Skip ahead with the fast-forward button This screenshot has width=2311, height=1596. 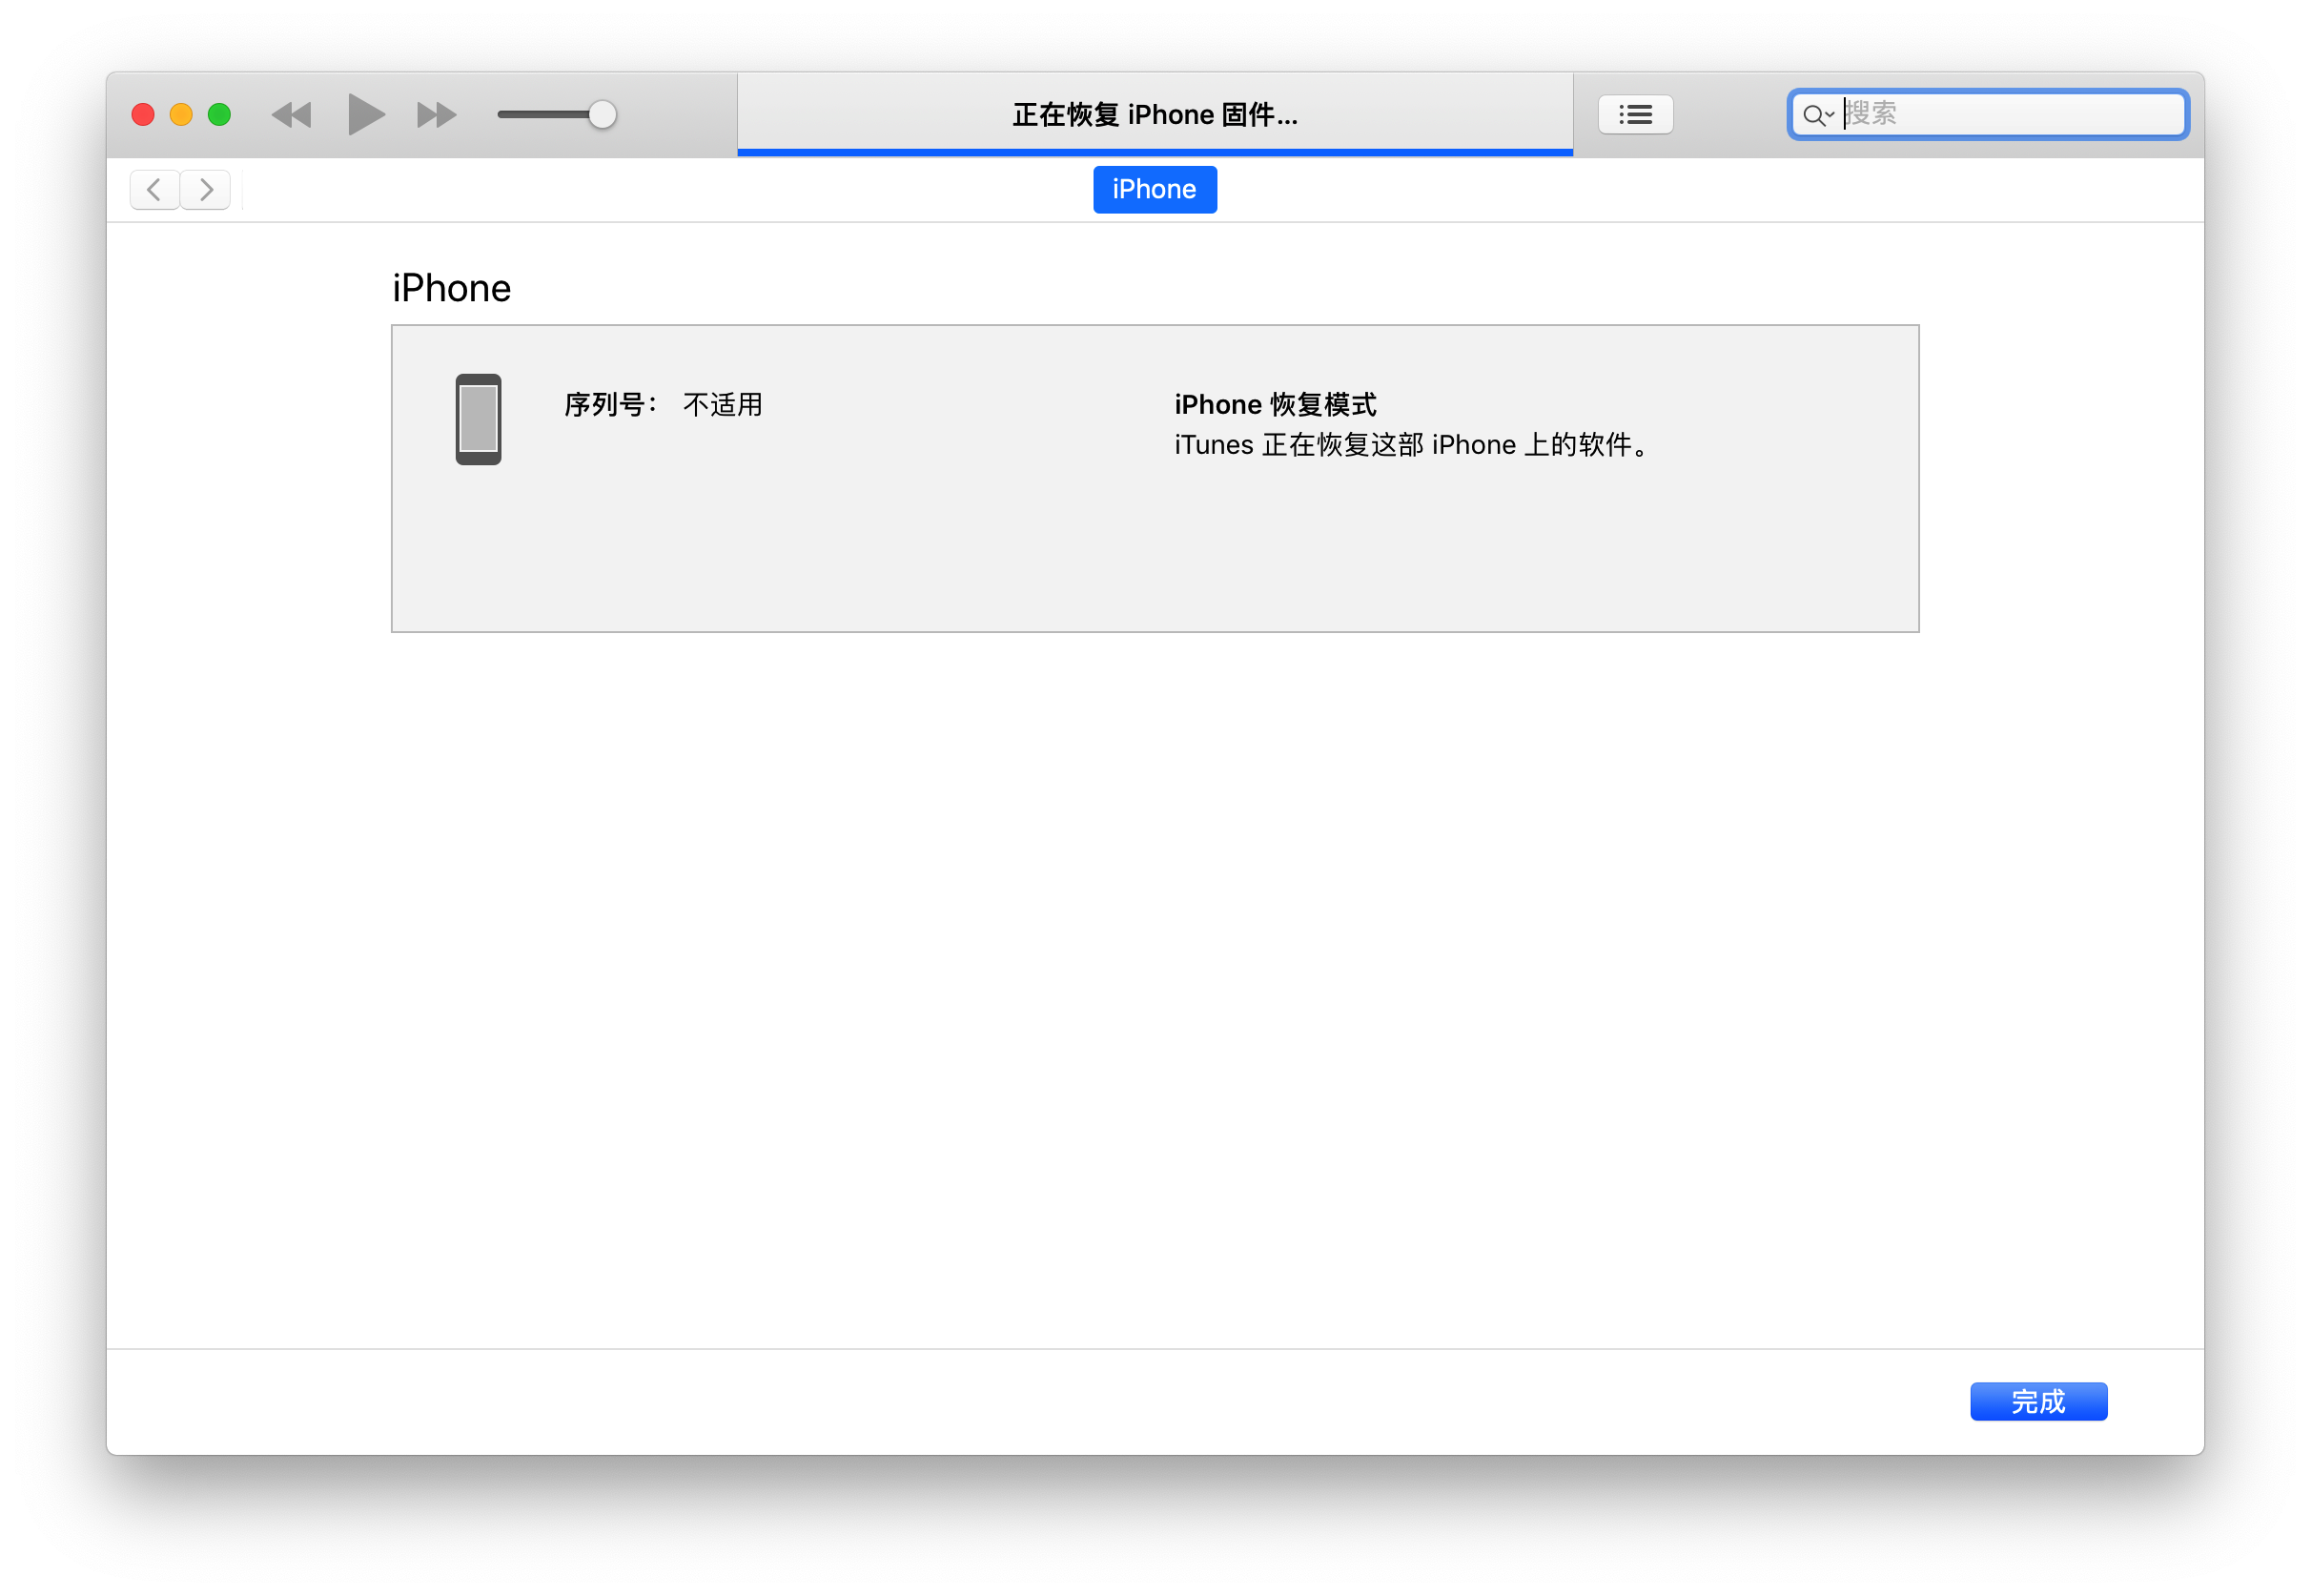tap(437, 115)
